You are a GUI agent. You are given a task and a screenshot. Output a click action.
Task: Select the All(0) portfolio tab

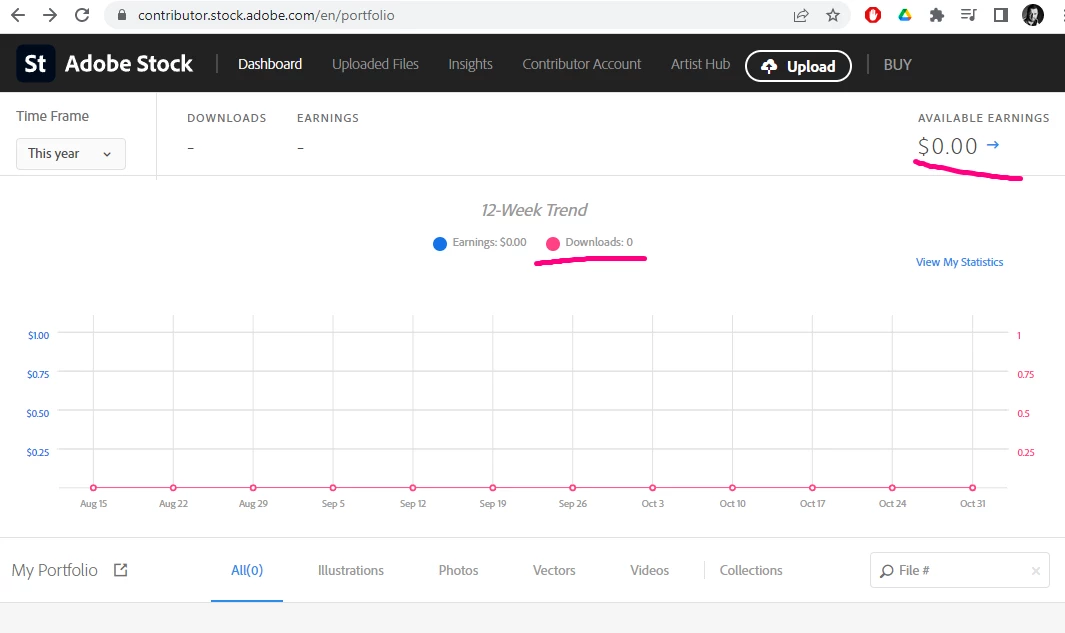point(247,571)
